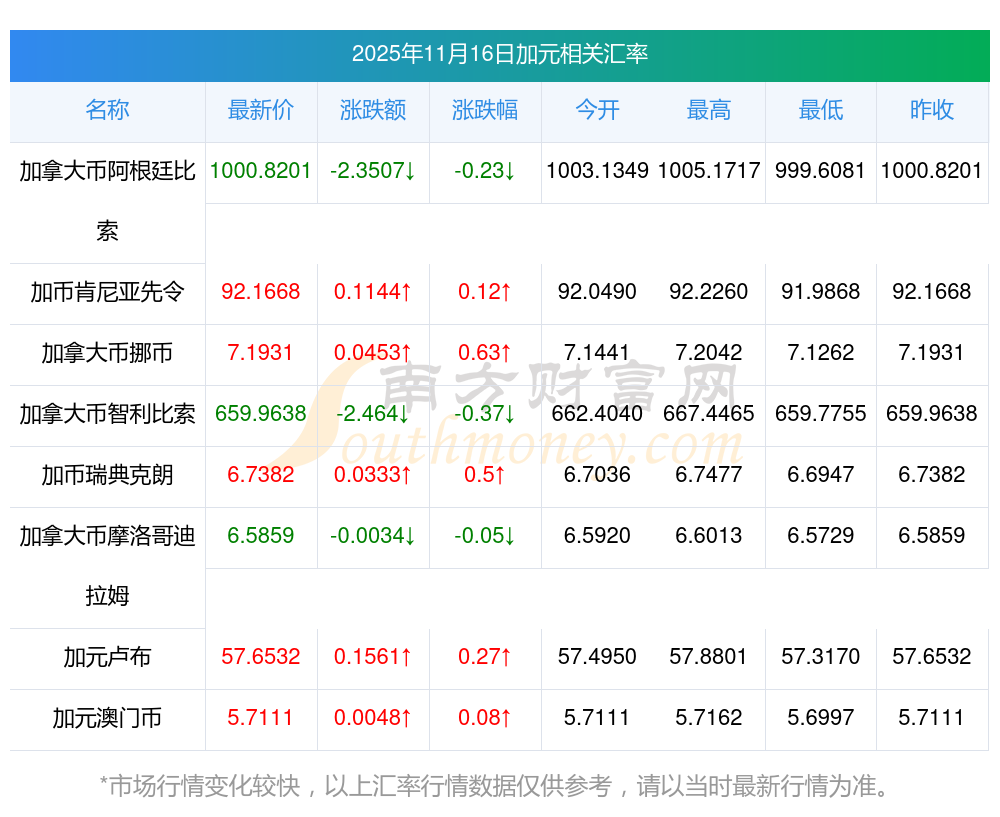Open the 加拿大币阿根廷比索 row name
Viewport: 1000px width, 817px height.
(x=107, y=171)
